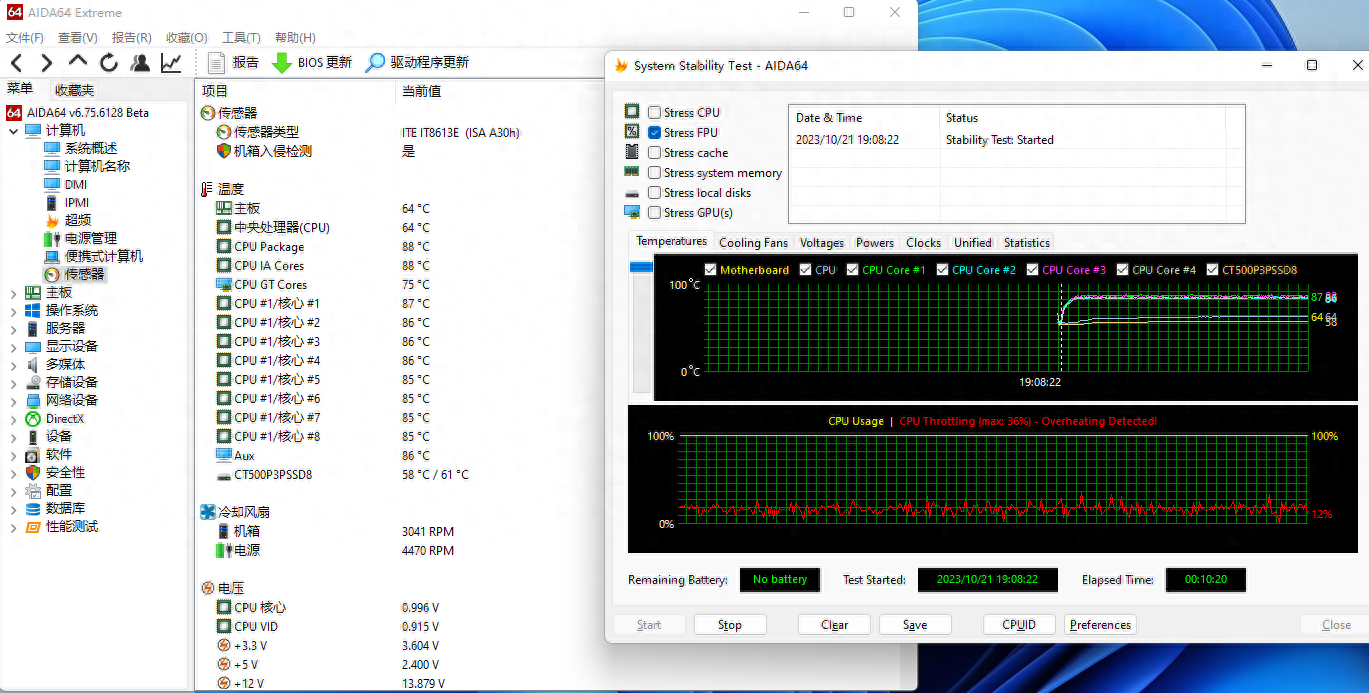Uncheck the Stress FPU option
Screen dimensions: 1369x693
[x=654, y=133]
